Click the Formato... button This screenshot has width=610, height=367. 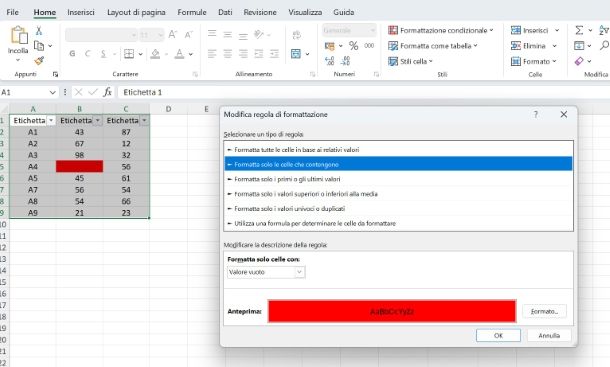pyautogui.click(x=544, y=311)
